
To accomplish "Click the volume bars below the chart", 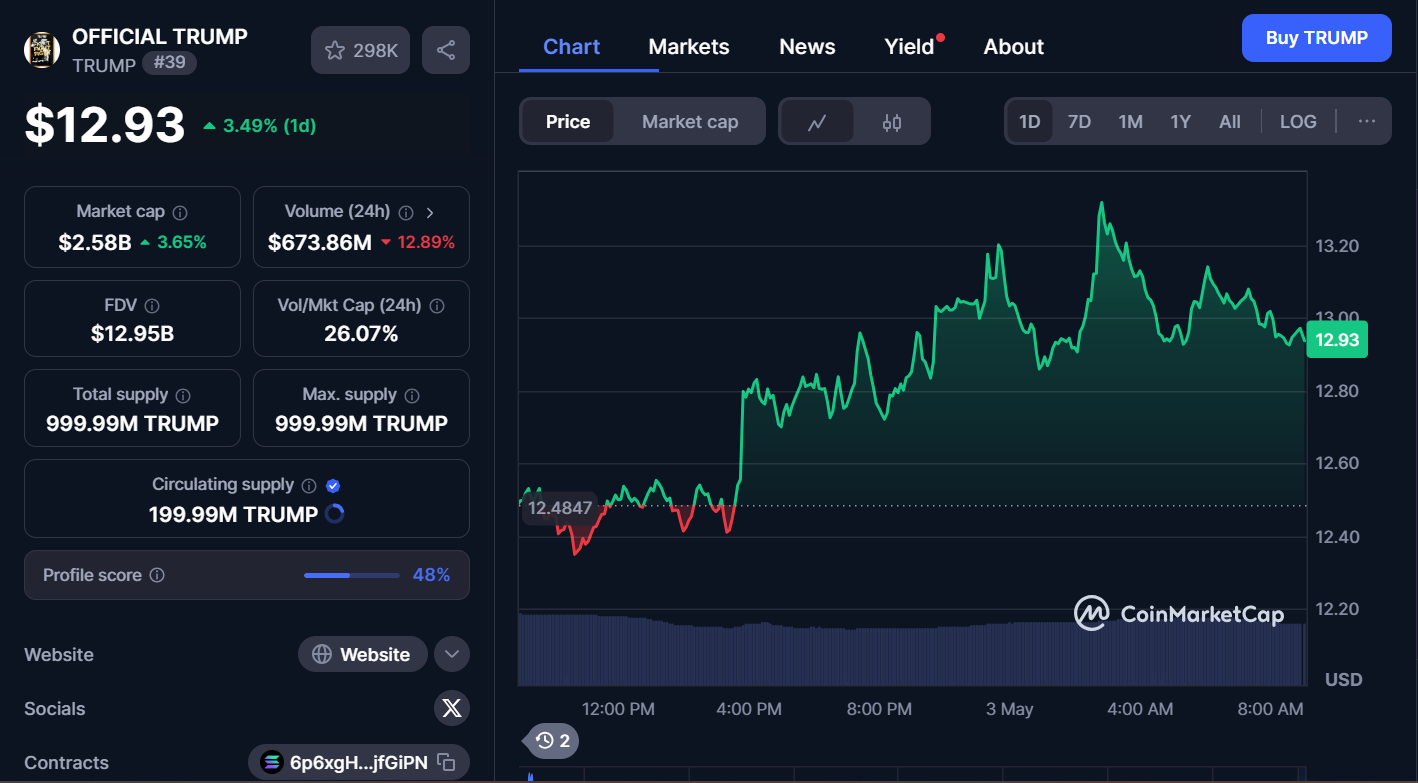I will 912,650.
